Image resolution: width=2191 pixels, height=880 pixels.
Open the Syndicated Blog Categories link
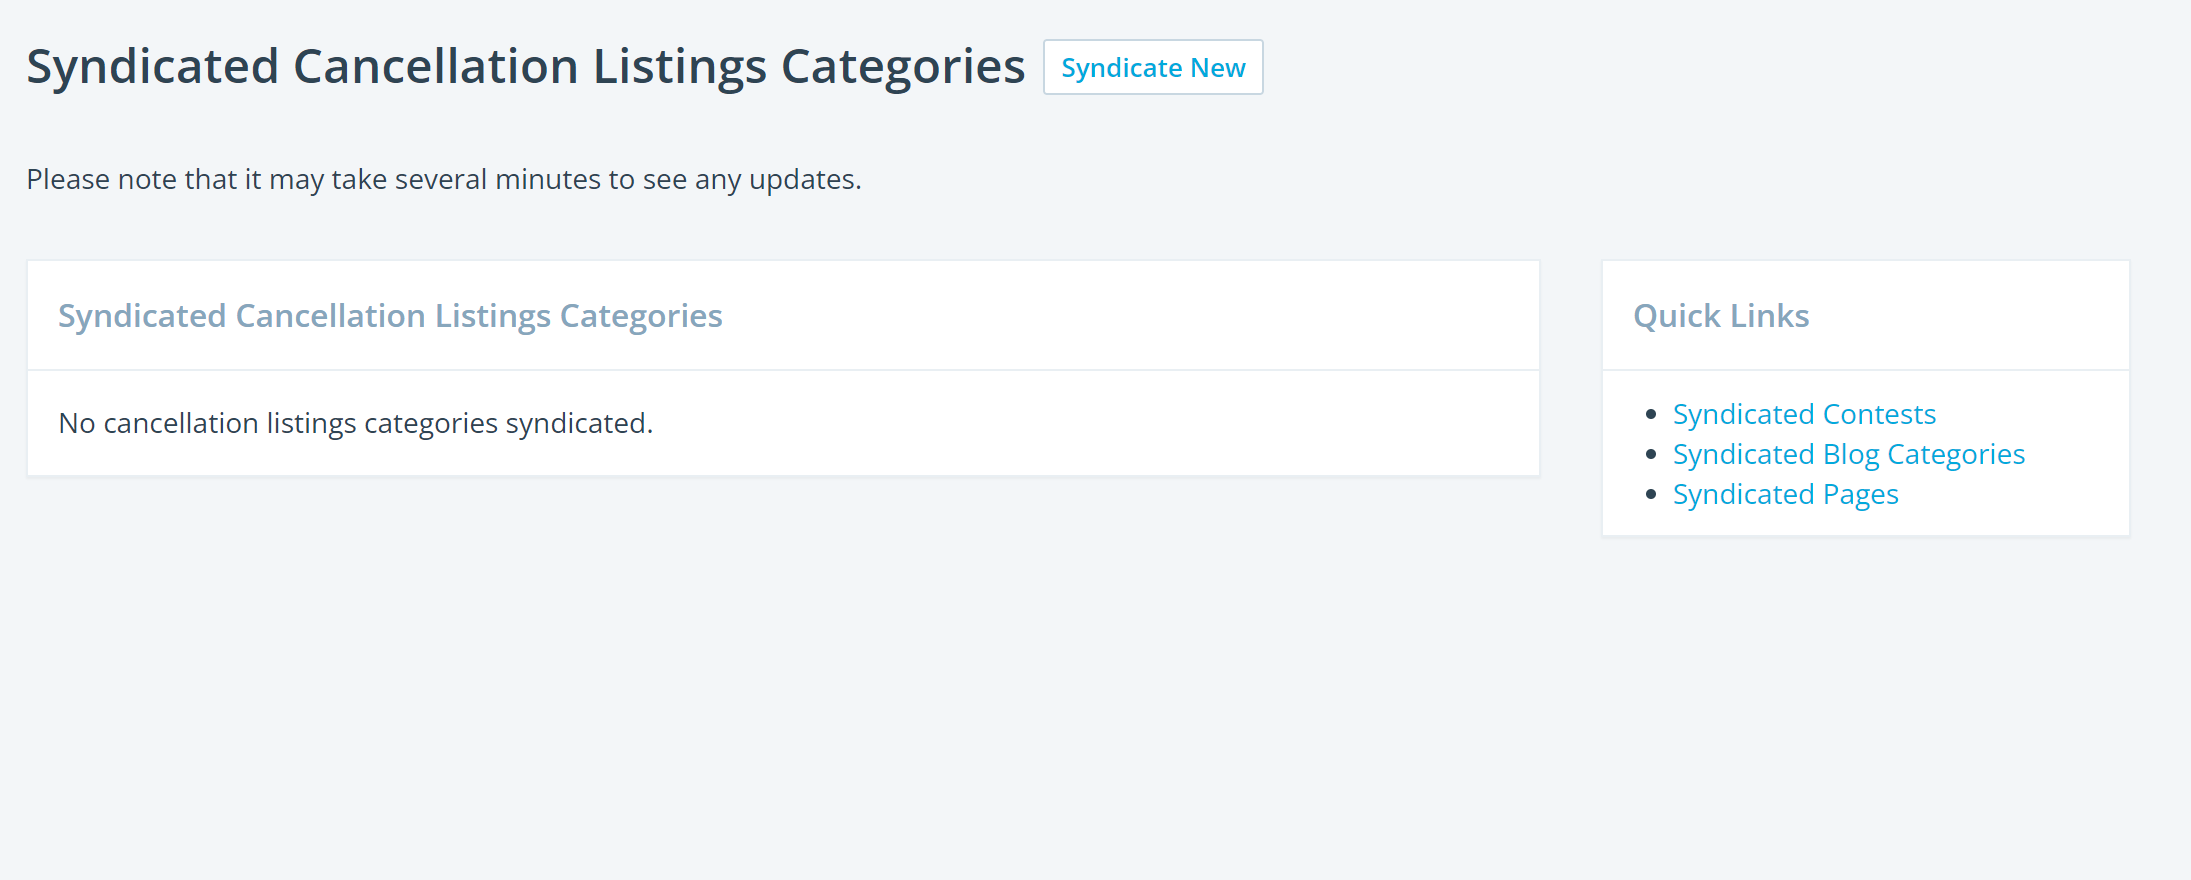[1848, 454]
